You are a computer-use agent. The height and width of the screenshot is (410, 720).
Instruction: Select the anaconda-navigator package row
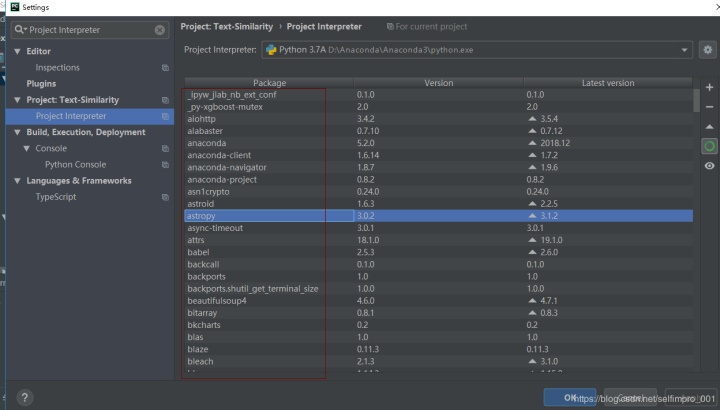[x=439, y=167]
